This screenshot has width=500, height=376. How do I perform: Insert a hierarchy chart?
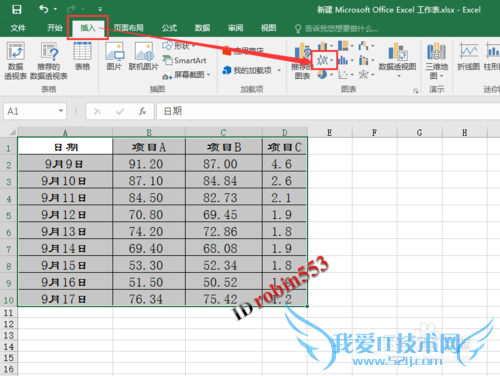[x=345, y=46]
